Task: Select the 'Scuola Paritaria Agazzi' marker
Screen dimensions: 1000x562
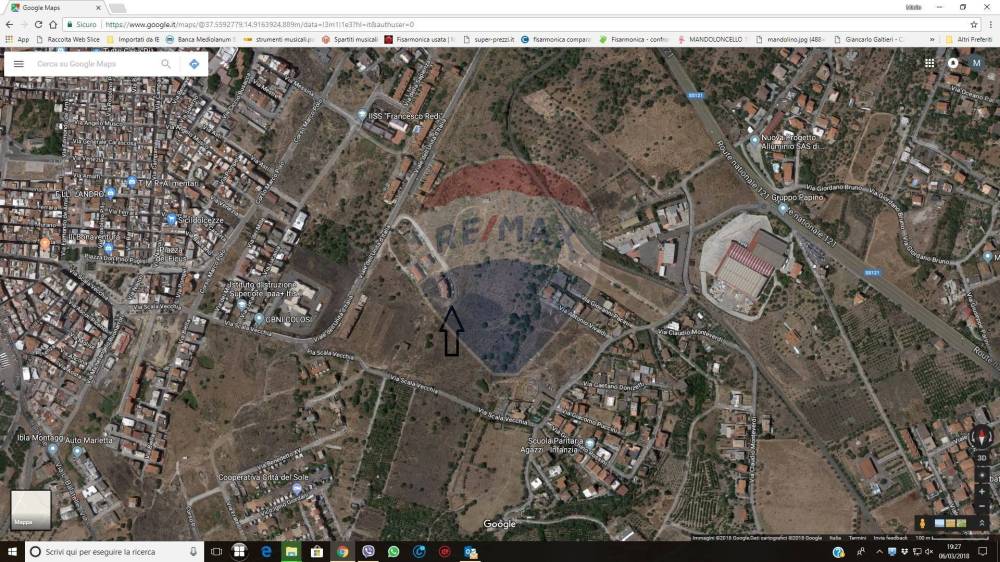Action: (x=590, y=443)
